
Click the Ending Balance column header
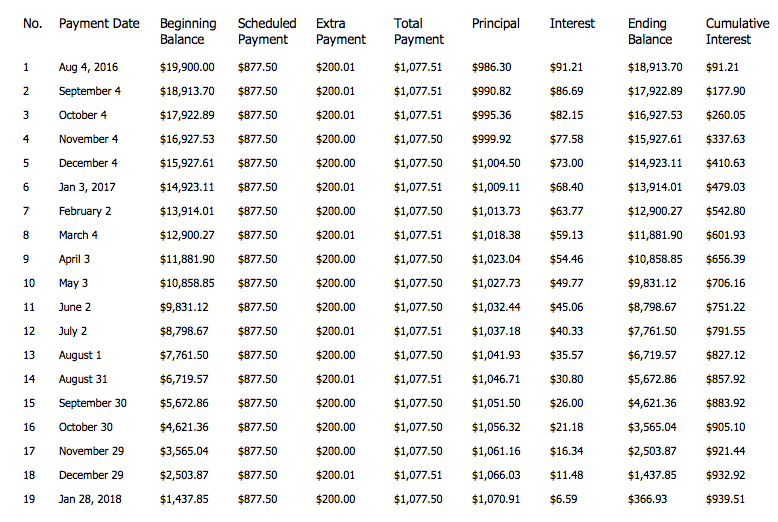coord(650,31)
